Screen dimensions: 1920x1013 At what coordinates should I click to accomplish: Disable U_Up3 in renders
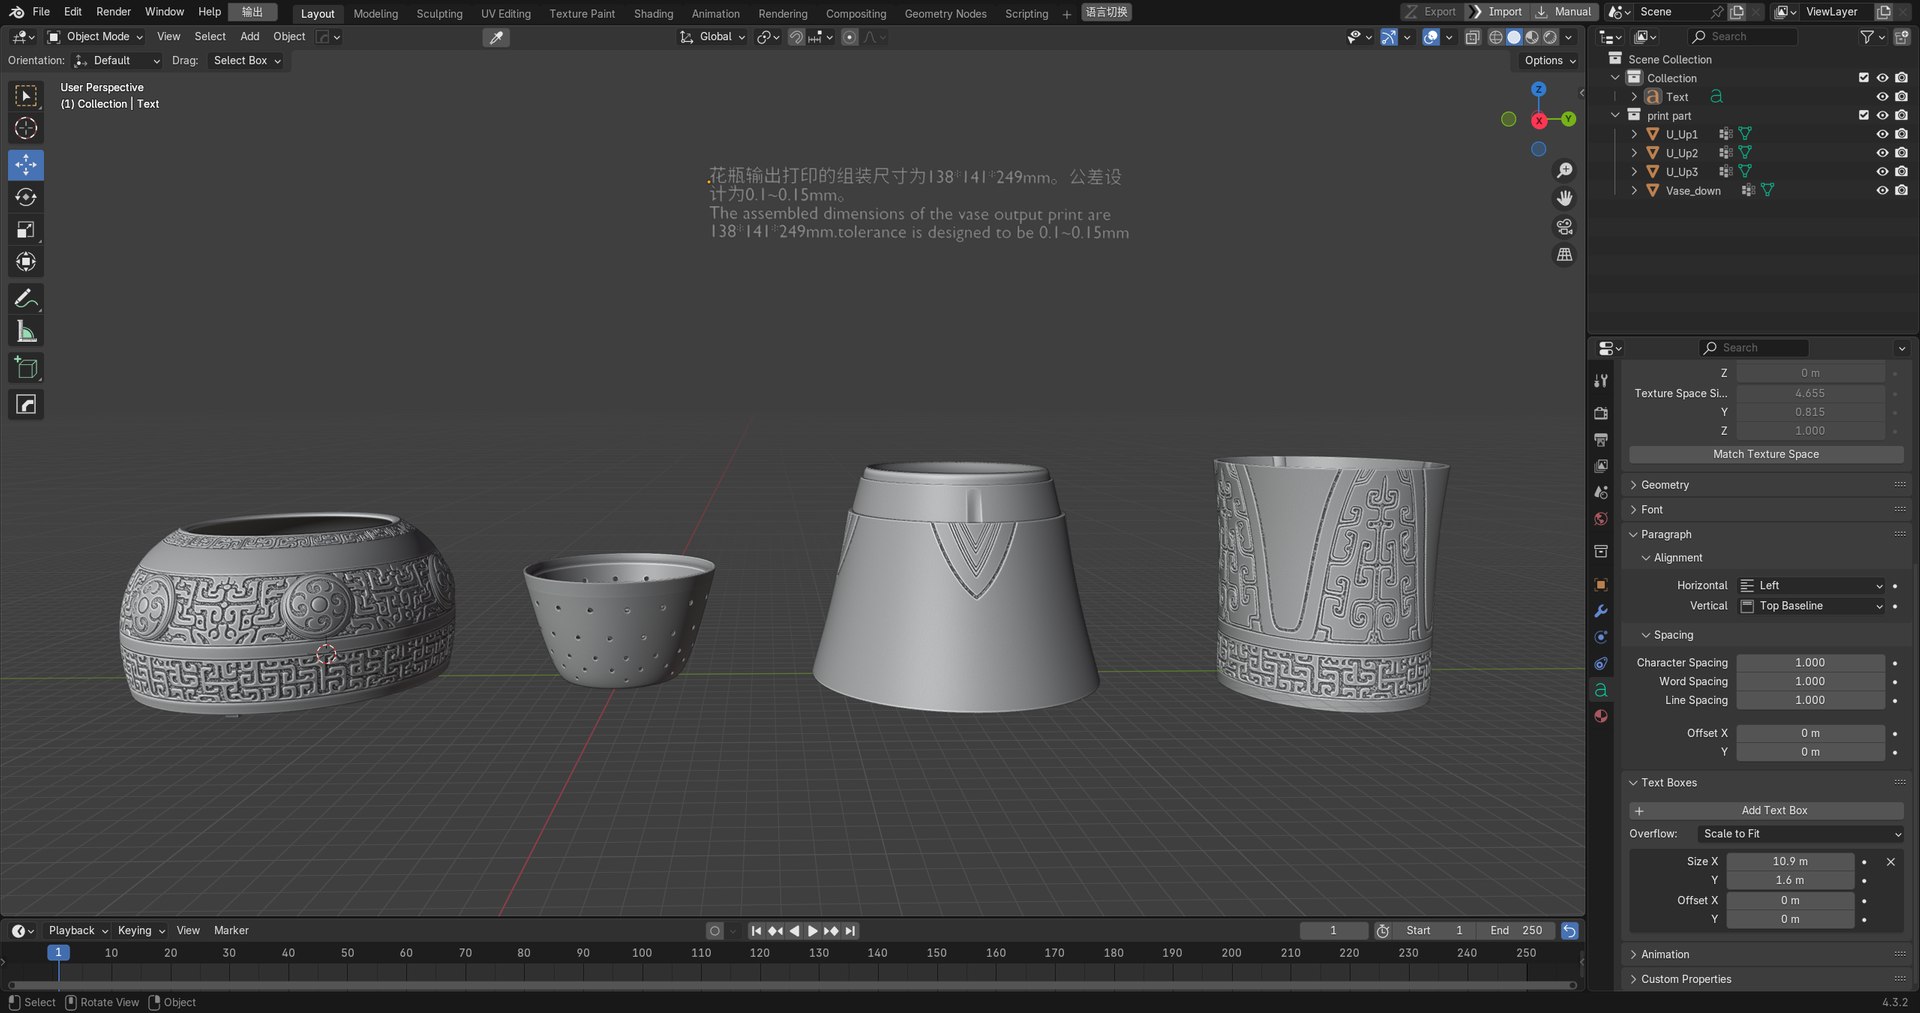[1901, 172]
